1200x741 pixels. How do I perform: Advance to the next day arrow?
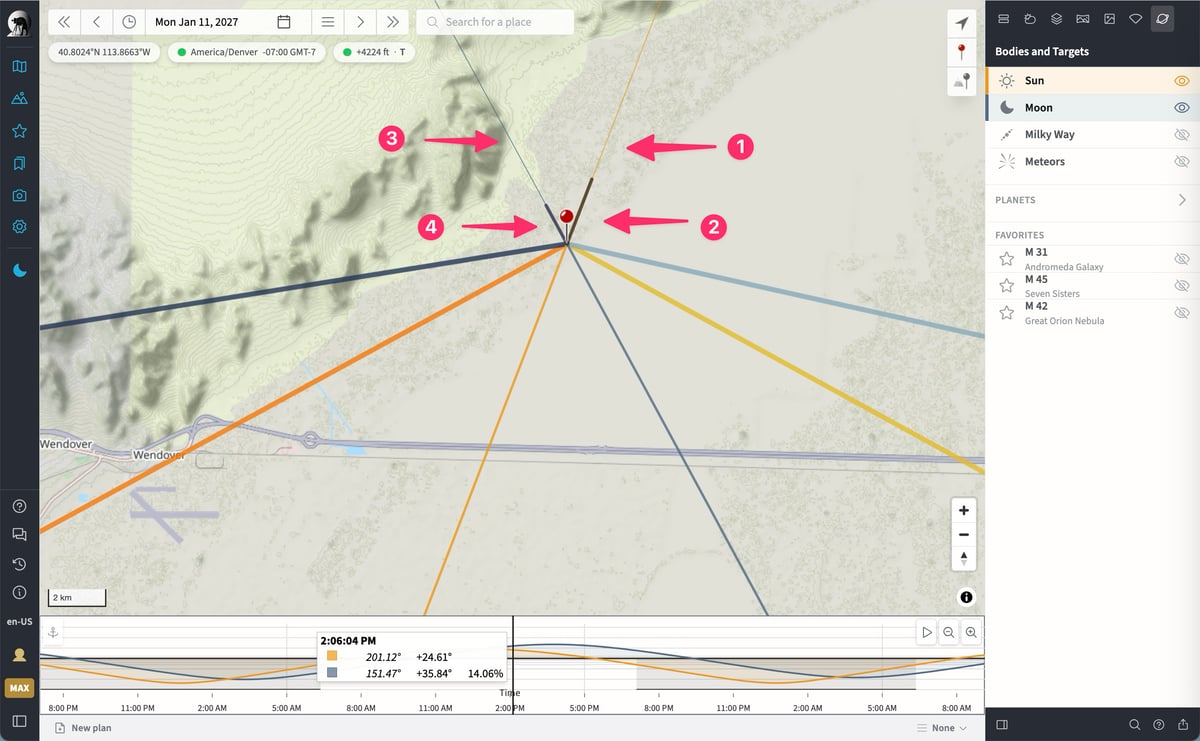360,22
